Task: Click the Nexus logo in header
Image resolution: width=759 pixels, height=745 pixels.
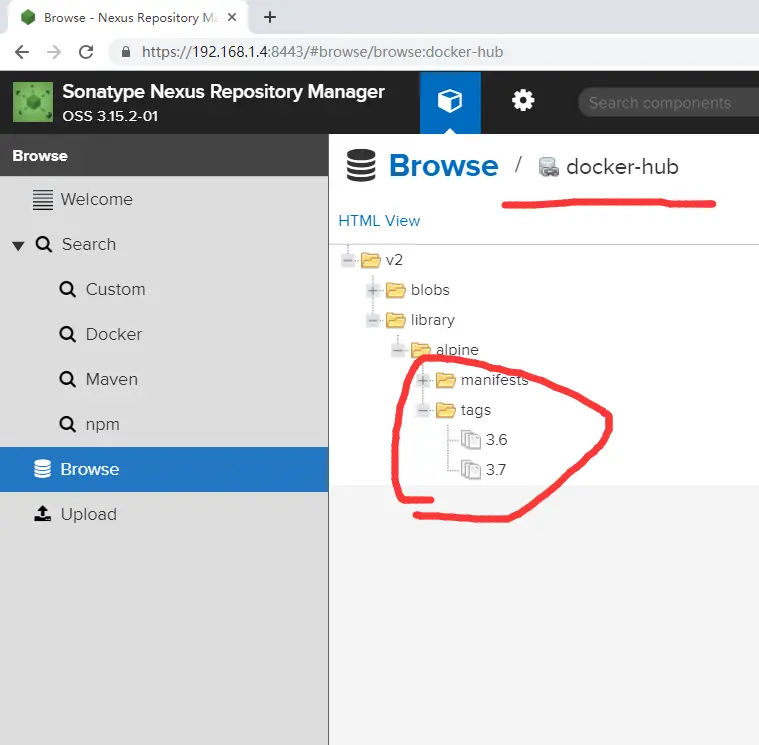Action: point(33,102)
